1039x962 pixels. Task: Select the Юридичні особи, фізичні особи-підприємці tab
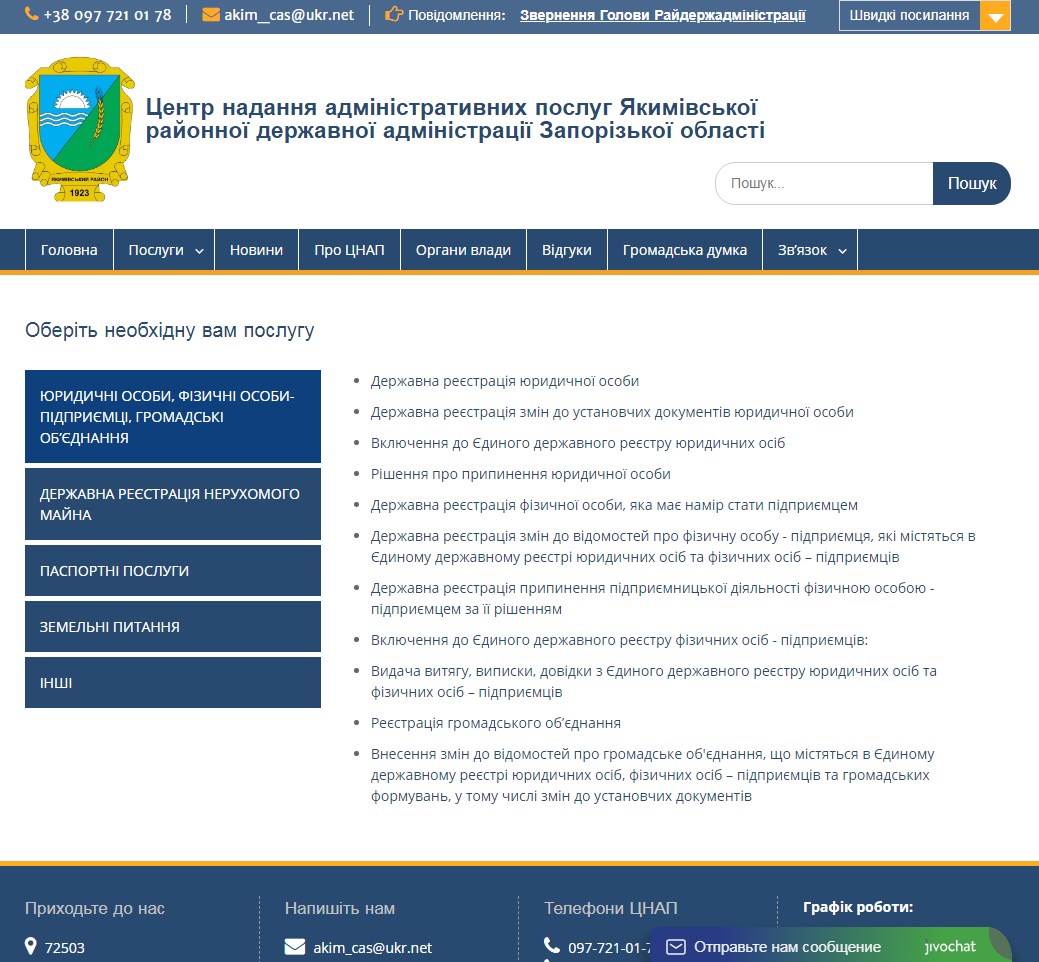(x=173, y=417)
